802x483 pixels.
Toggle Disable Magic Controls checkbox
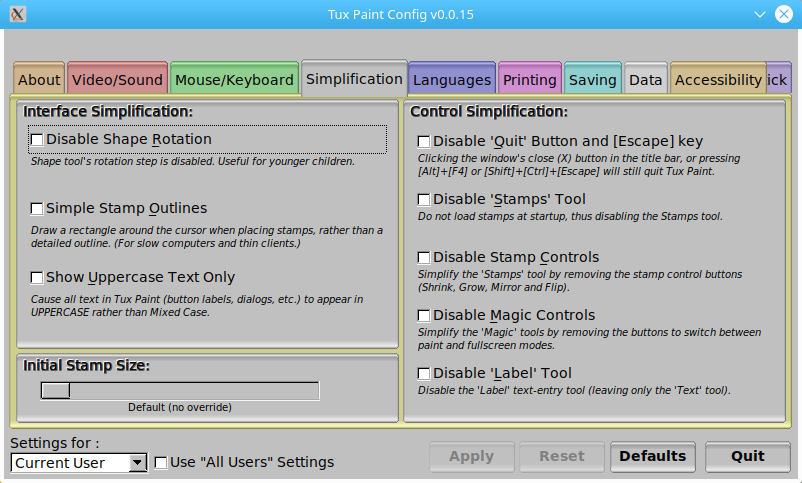tap(424, 316)
